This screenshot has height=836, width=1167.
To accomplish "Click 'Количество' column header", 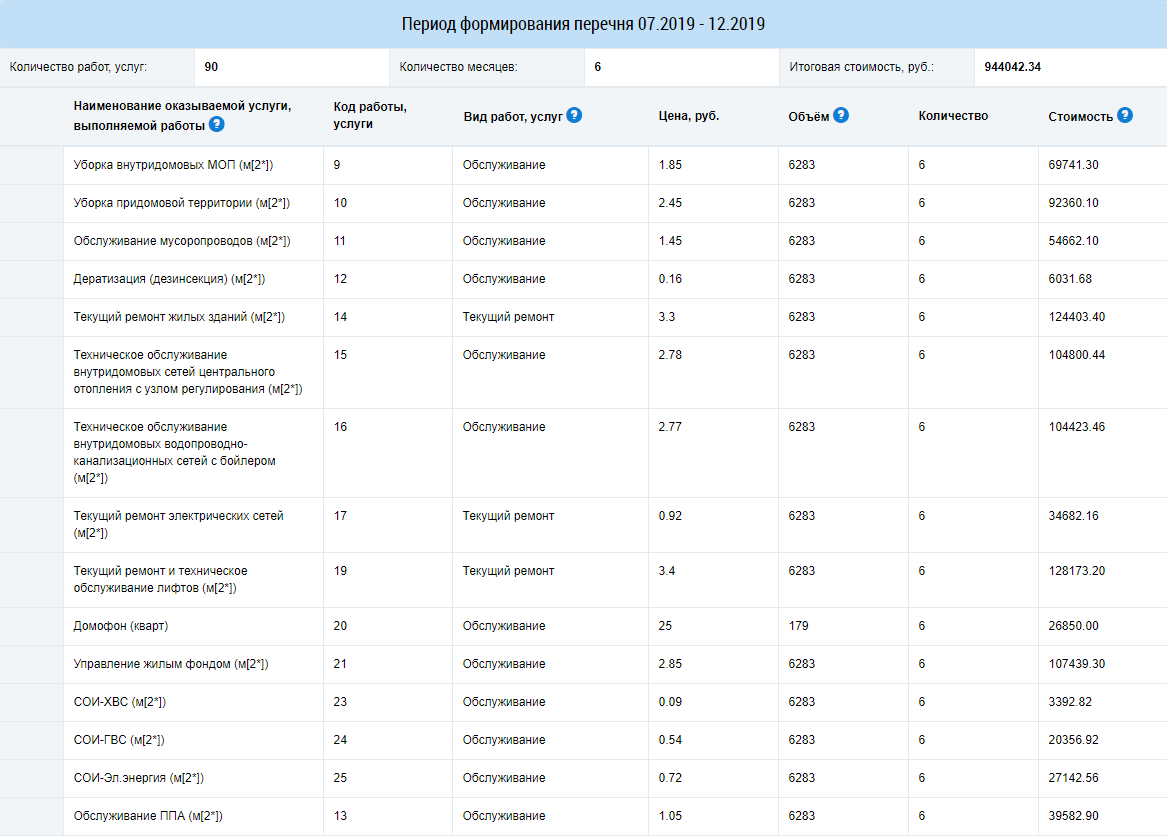I will click(953, 116).
